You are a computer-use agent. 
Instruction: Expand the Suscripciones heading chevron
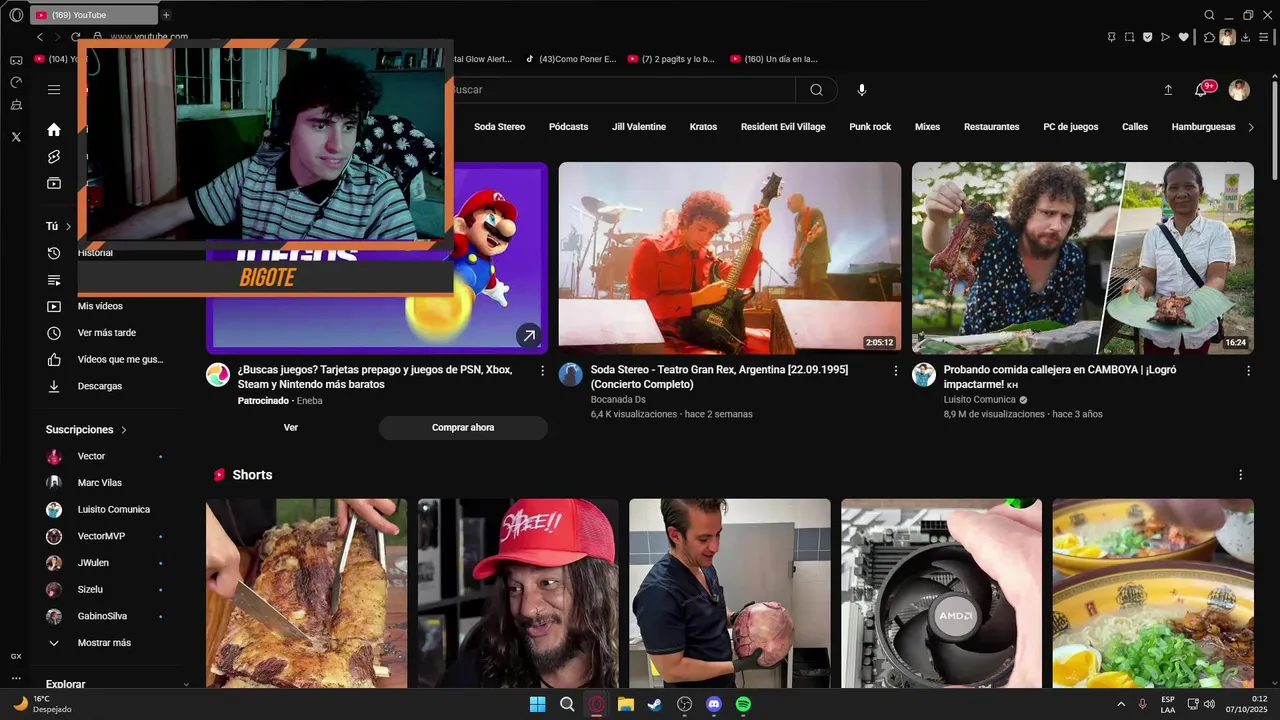pos(124,430)
